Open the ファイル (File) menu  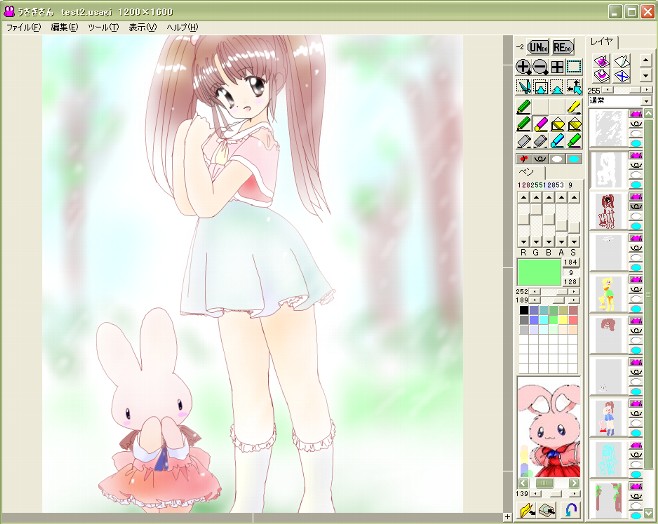tap(22, 27)
